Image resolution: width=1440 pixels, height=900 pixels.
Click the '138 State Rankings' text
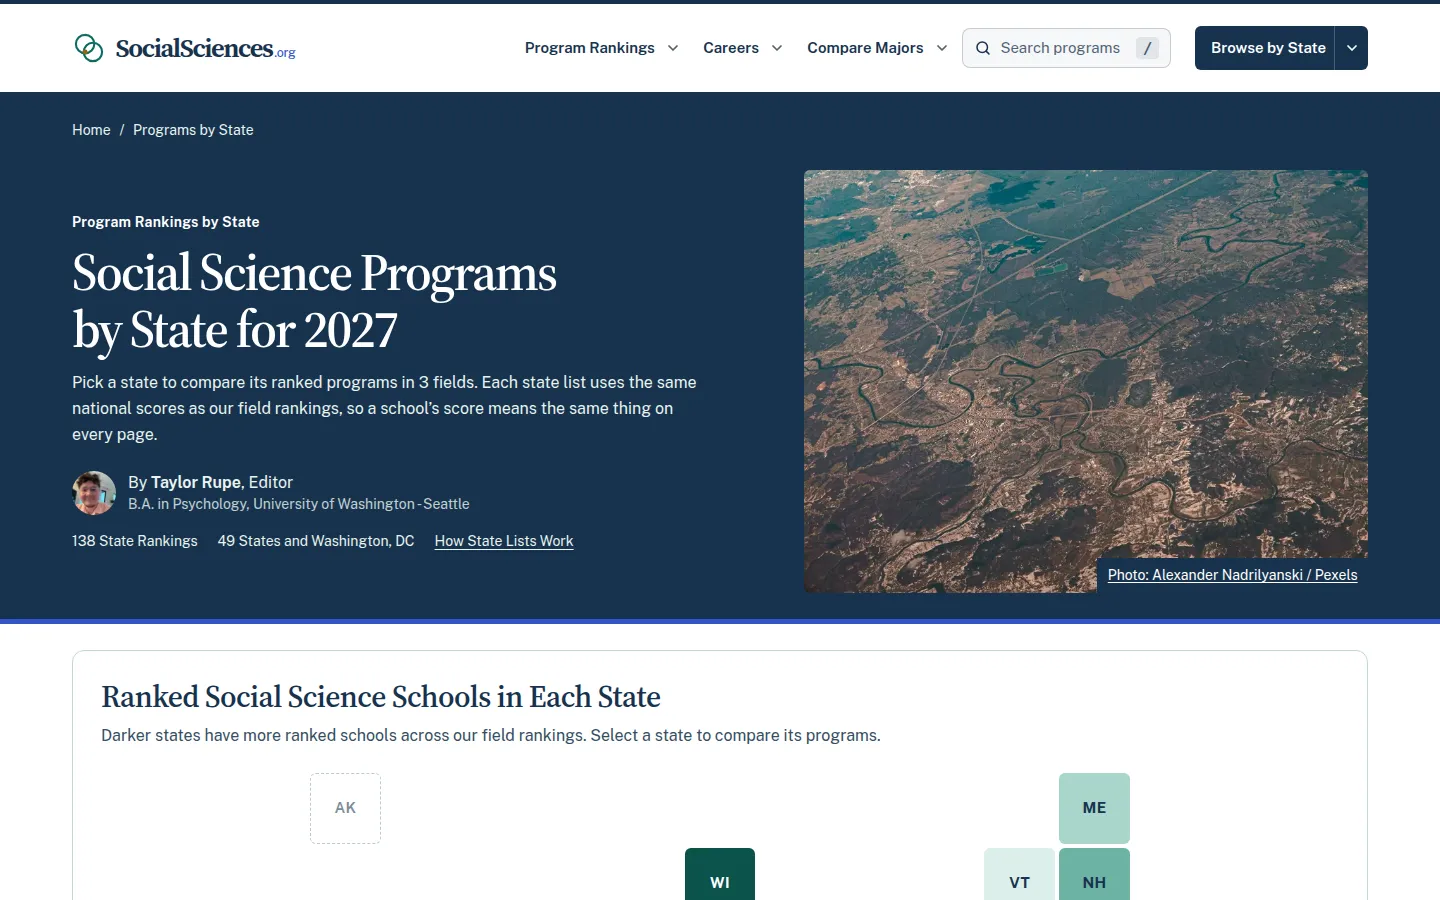(x=135, y=541)
